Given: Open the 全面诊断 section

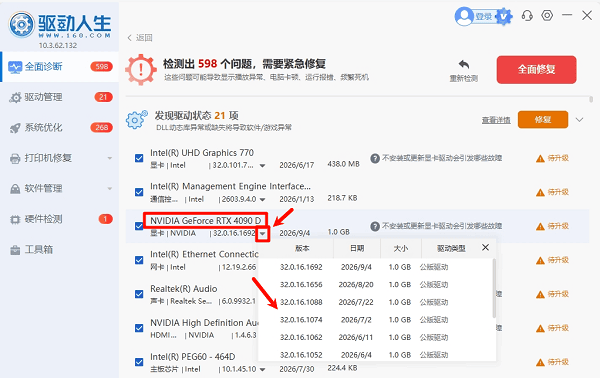Looking at the screenshot, I should point(60,67).
